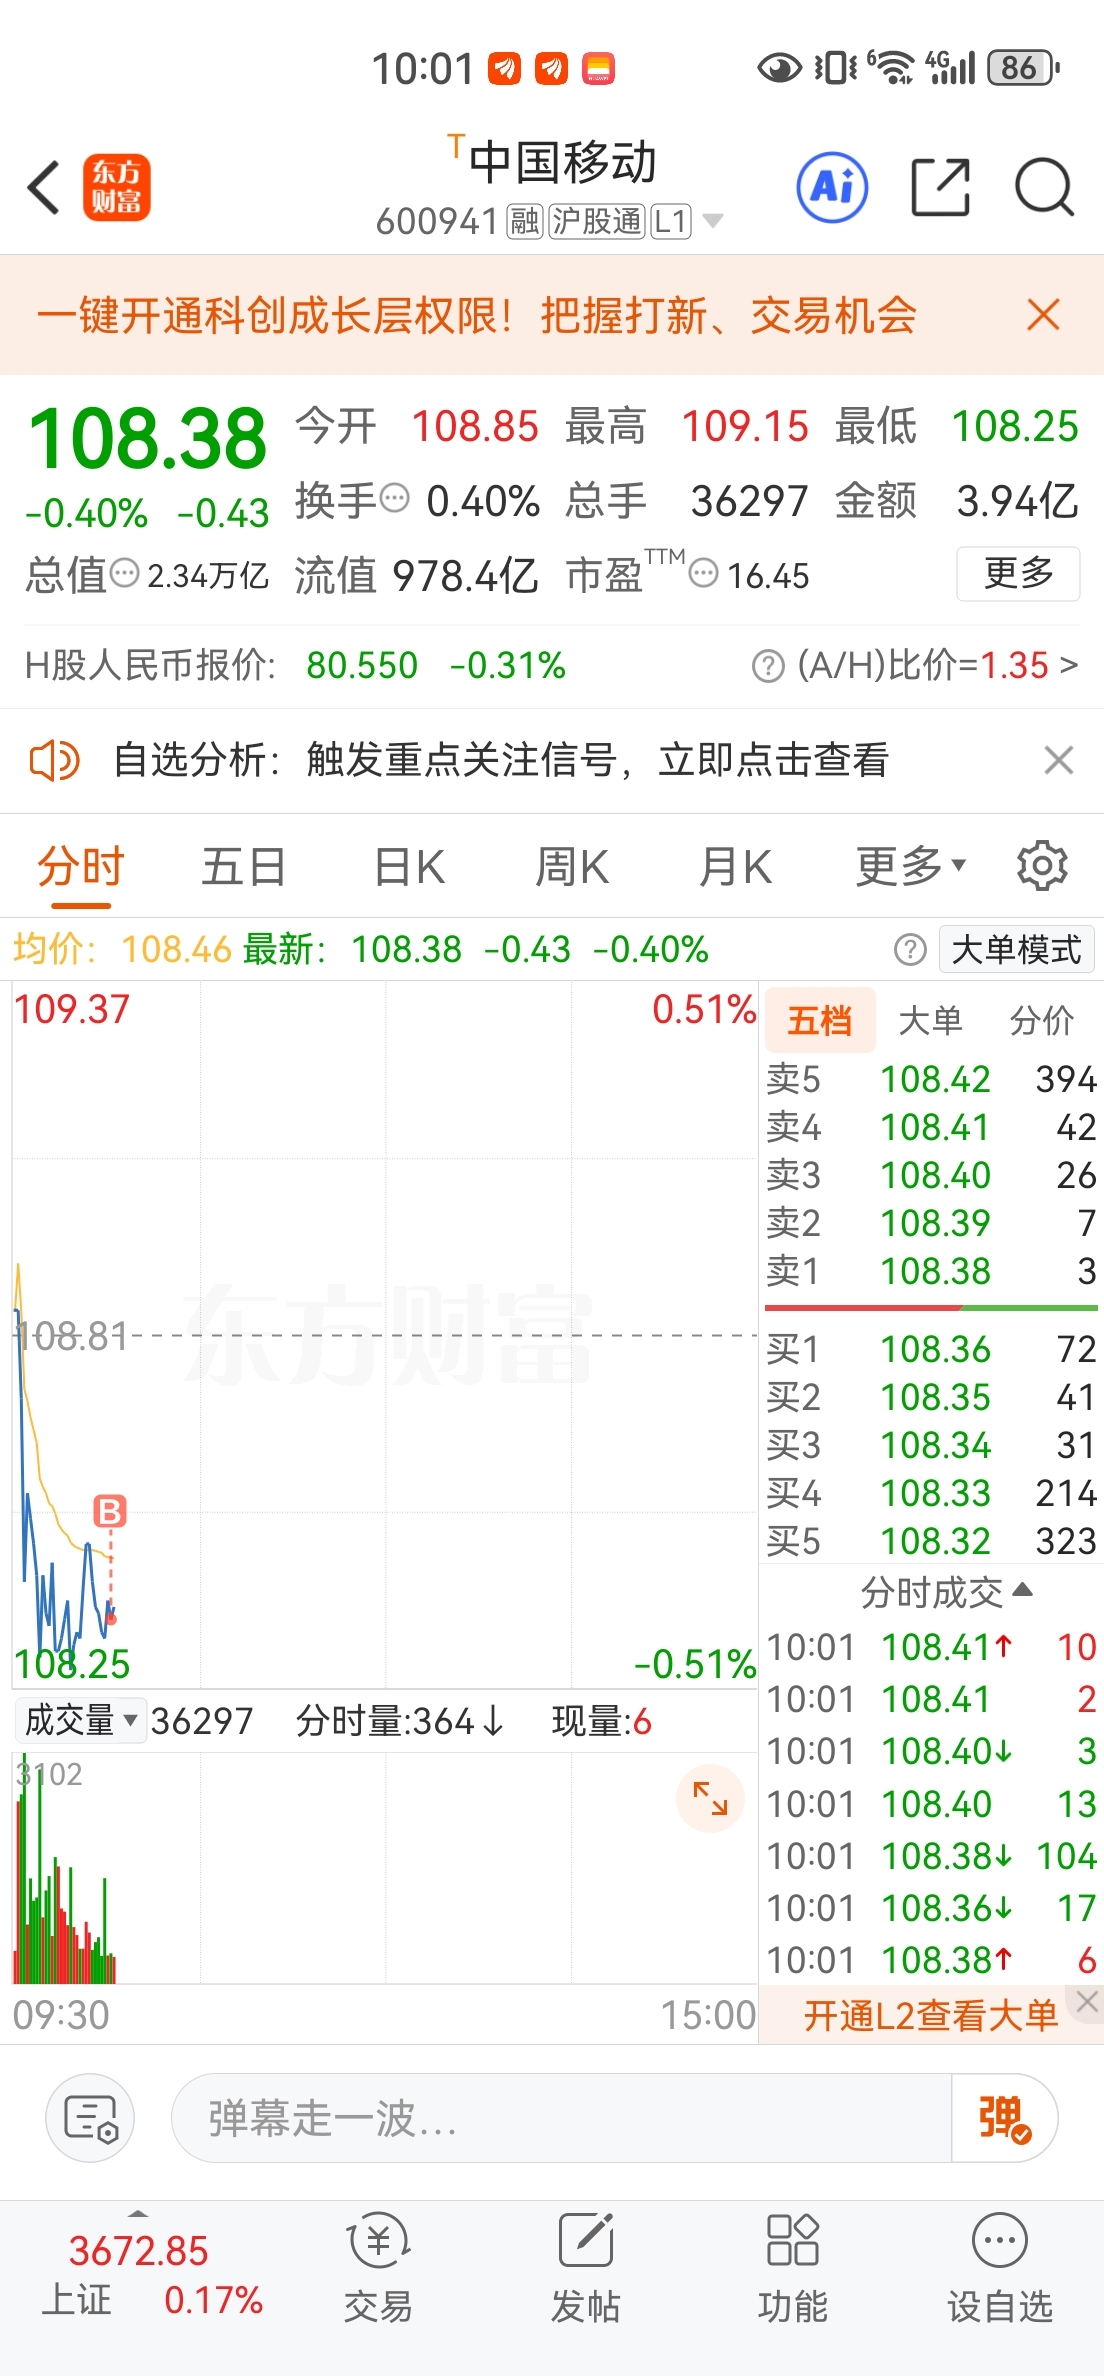The height and width of the screenshot is (2376, 1104).
Task: Tap the back arrow icon
Action: pyautogui.click(x=44, y=187)
